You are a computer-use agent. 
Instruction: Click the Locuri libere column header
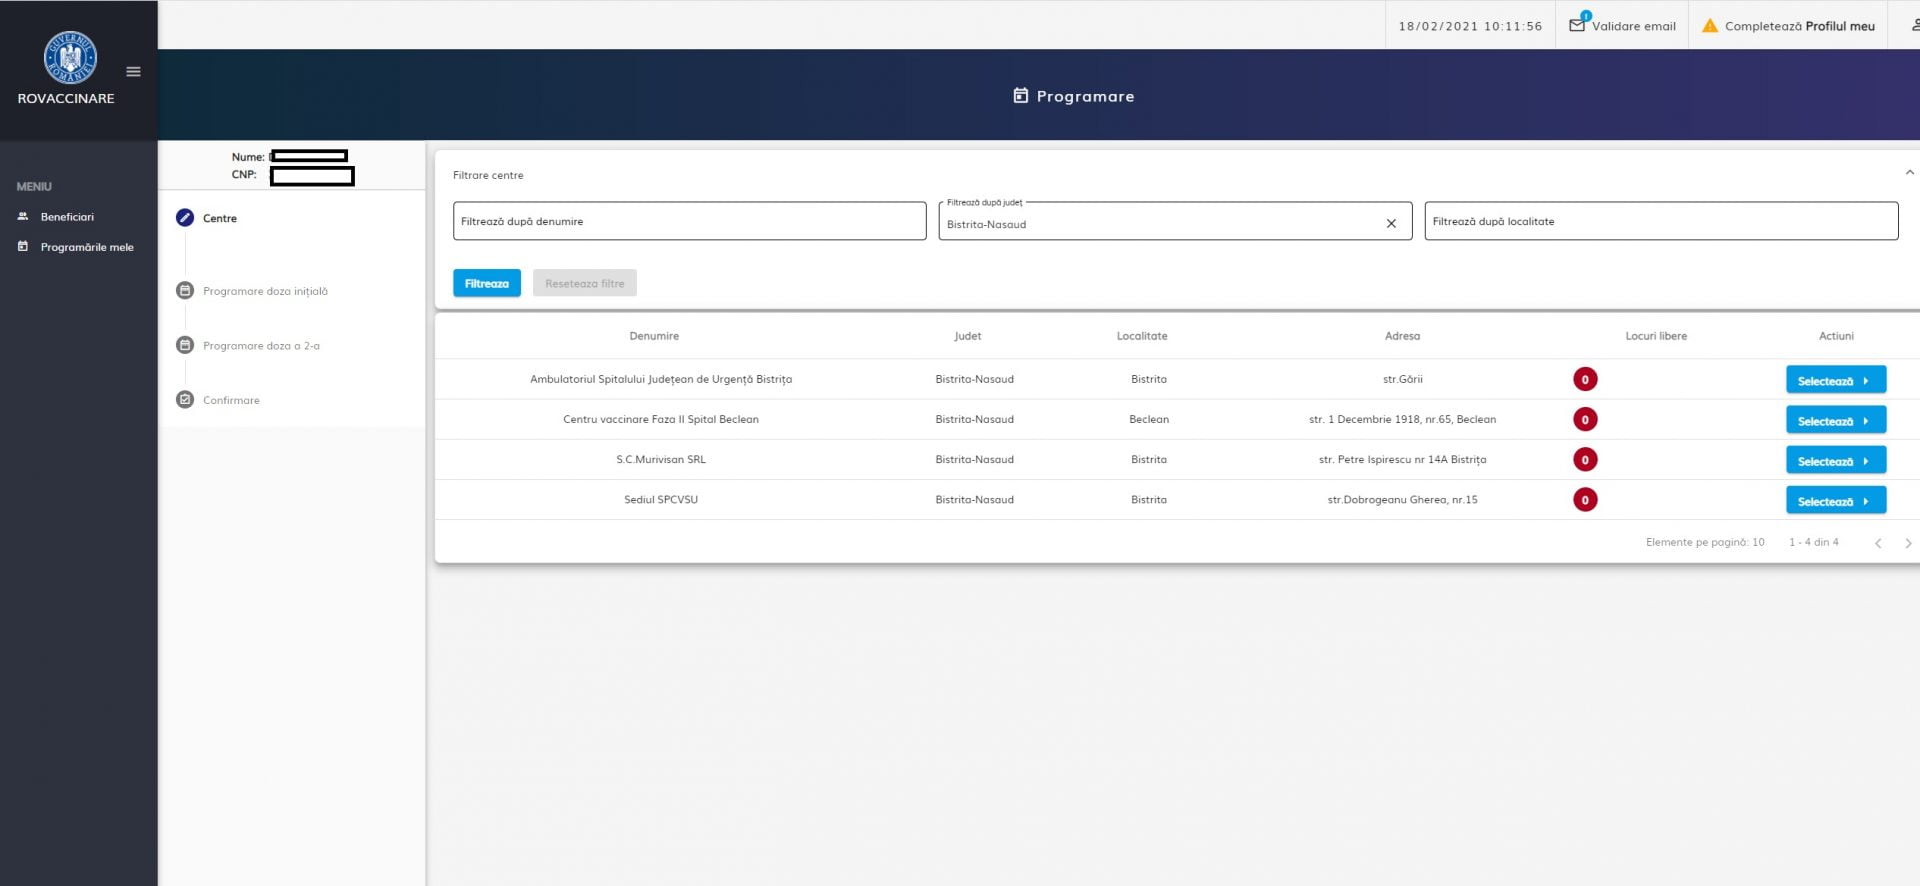1656,336
